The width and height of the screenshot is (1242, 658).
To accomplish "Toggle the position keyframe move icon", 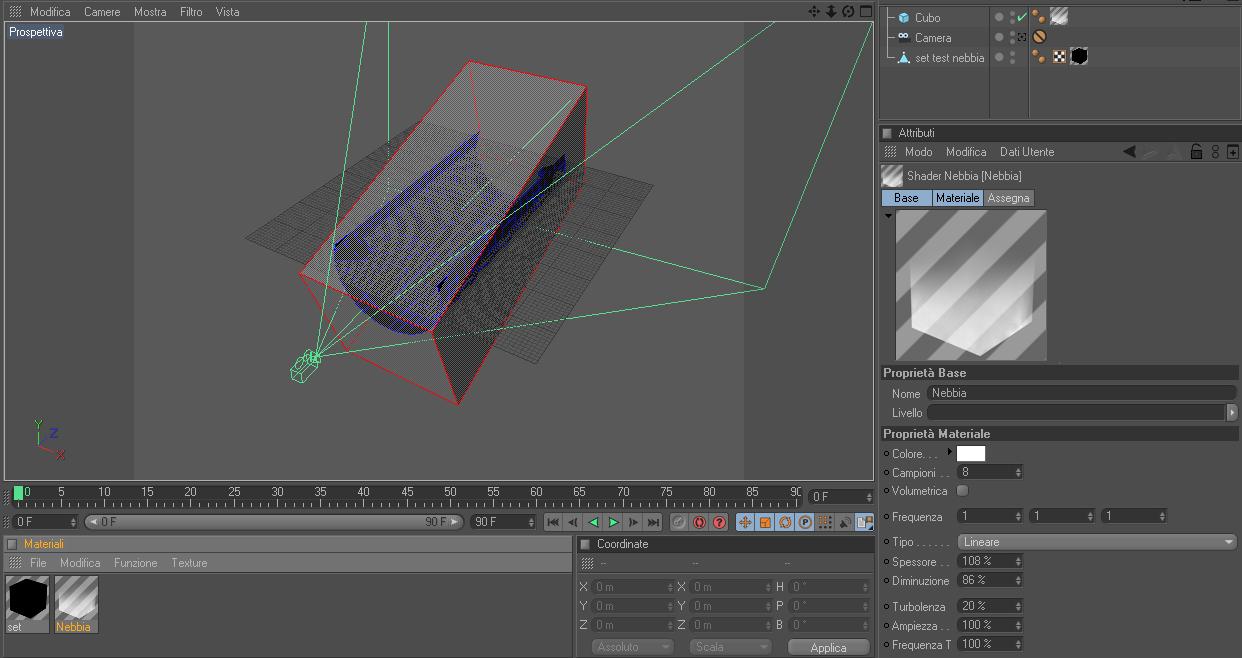I will (745, 522).
